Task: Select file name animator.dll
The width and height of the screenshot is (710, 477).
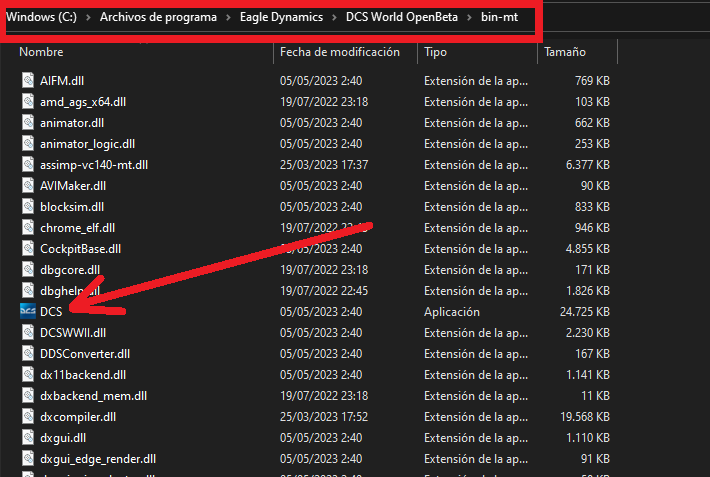Action: pyautogui.click(x=72, y=123)
